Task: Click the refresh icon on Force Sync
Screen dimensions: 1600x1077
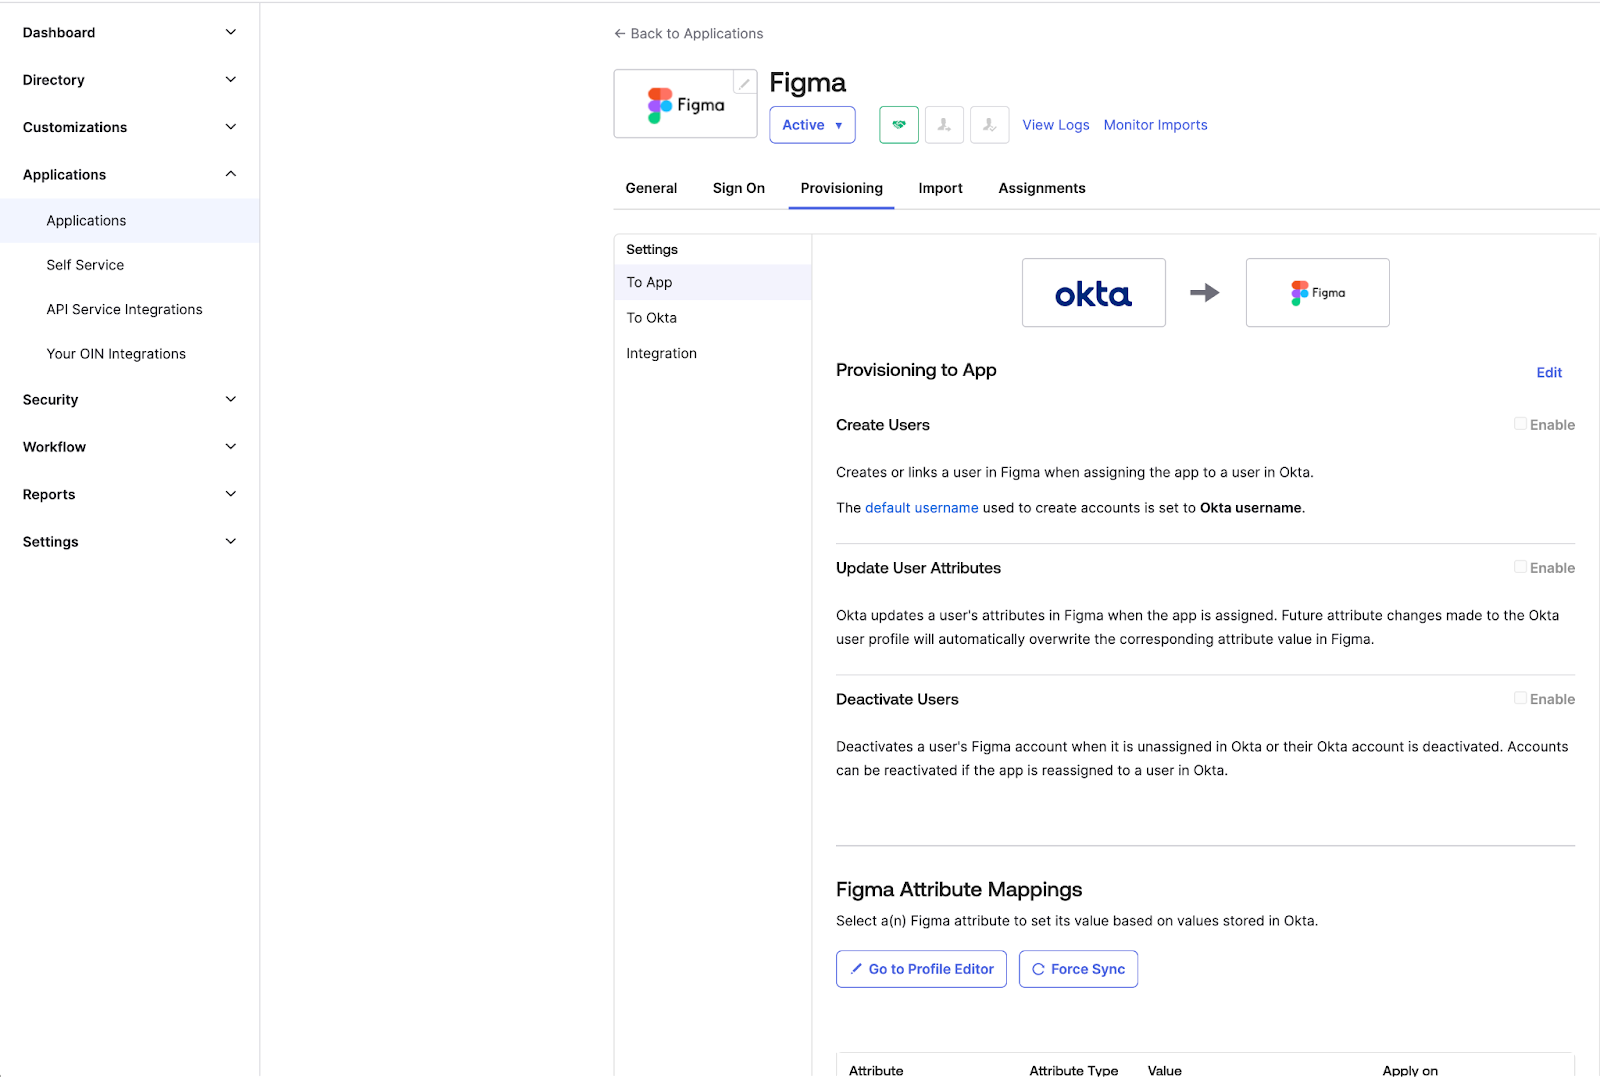Action: (x=1040, y=968)
